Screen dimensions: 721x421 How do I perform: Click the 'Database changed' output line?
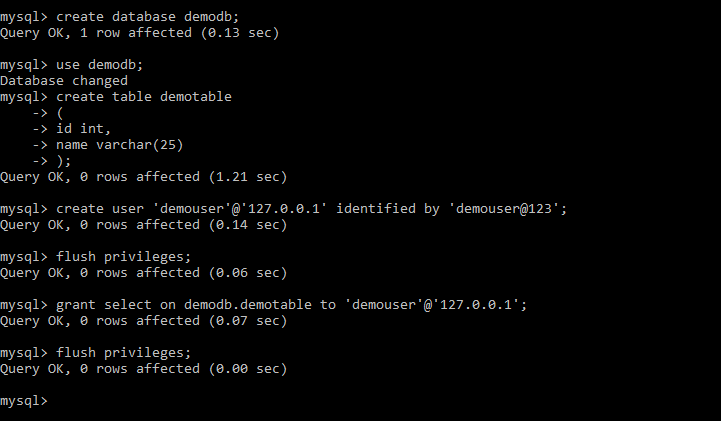64,81
